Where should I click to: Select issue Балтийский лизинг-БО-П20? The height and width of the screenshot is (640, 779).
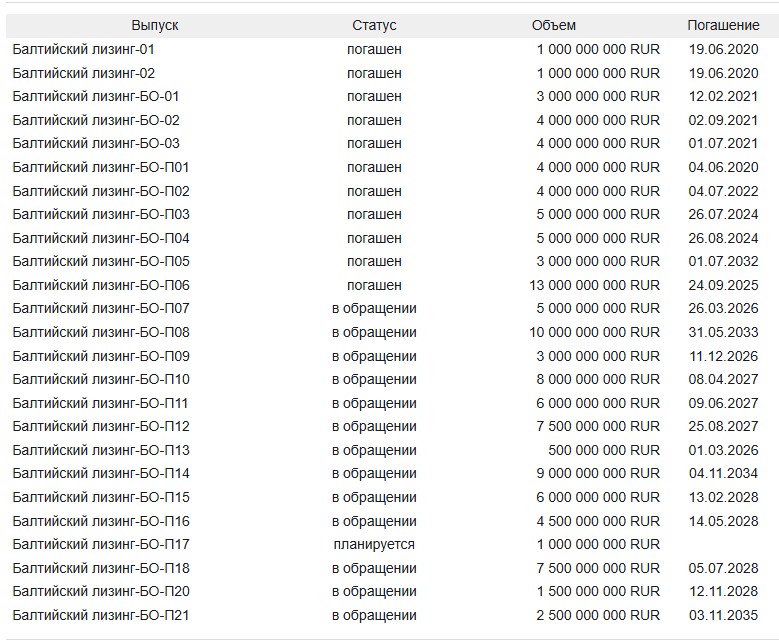(101, 591)
